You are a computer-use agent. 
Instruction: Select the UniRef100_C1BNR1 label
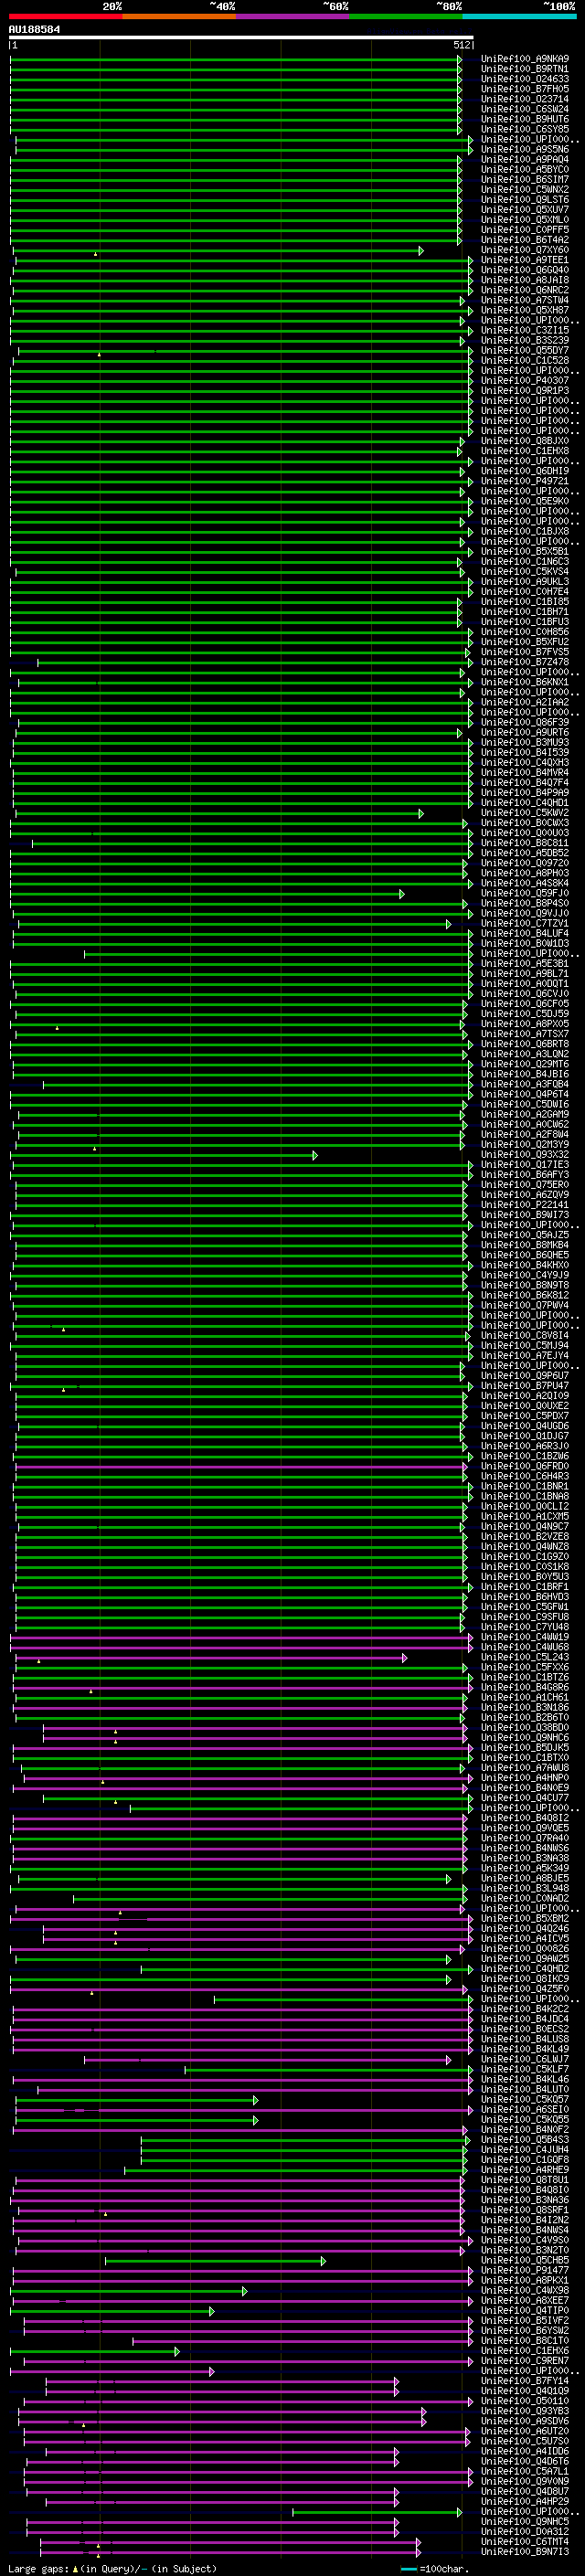(x=524, y=1486)
